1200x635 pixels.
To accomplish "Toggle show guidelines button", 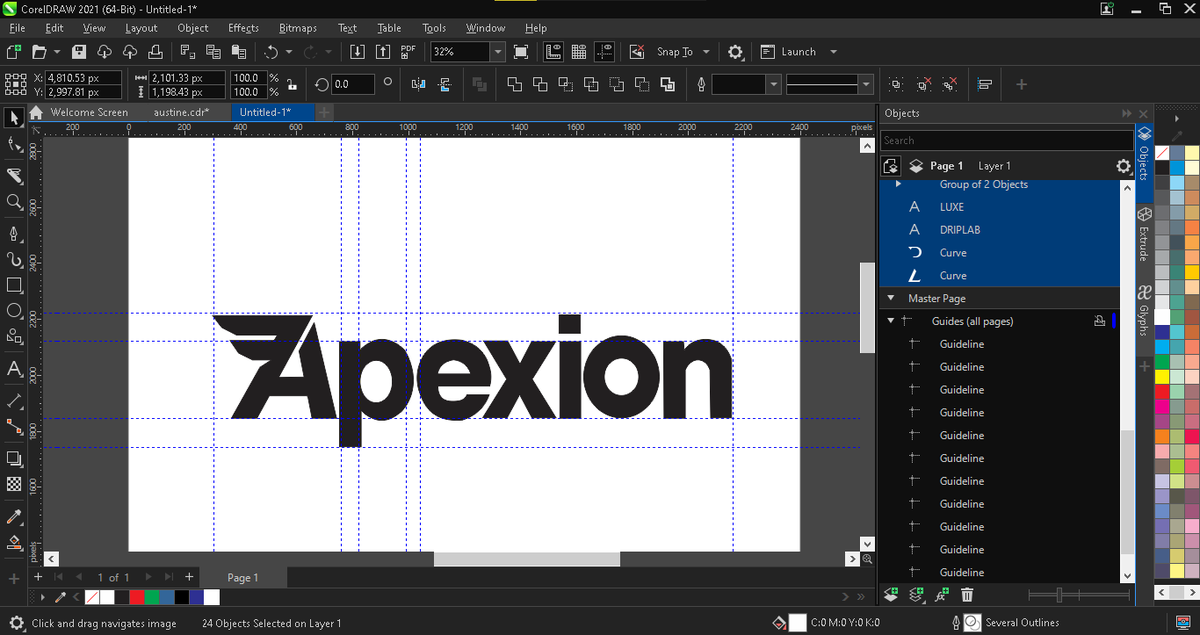I will tap(603, 52).
